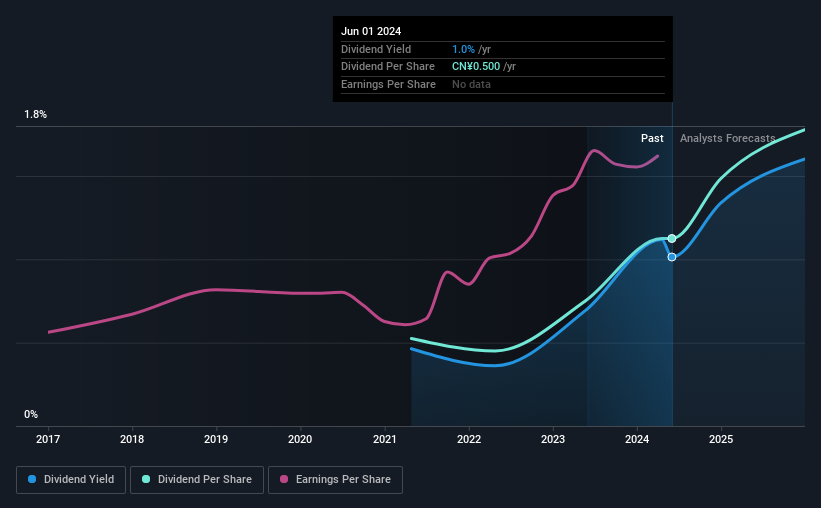Click the Jun 01 2024 tooltip date header

(x=371, y=31)
